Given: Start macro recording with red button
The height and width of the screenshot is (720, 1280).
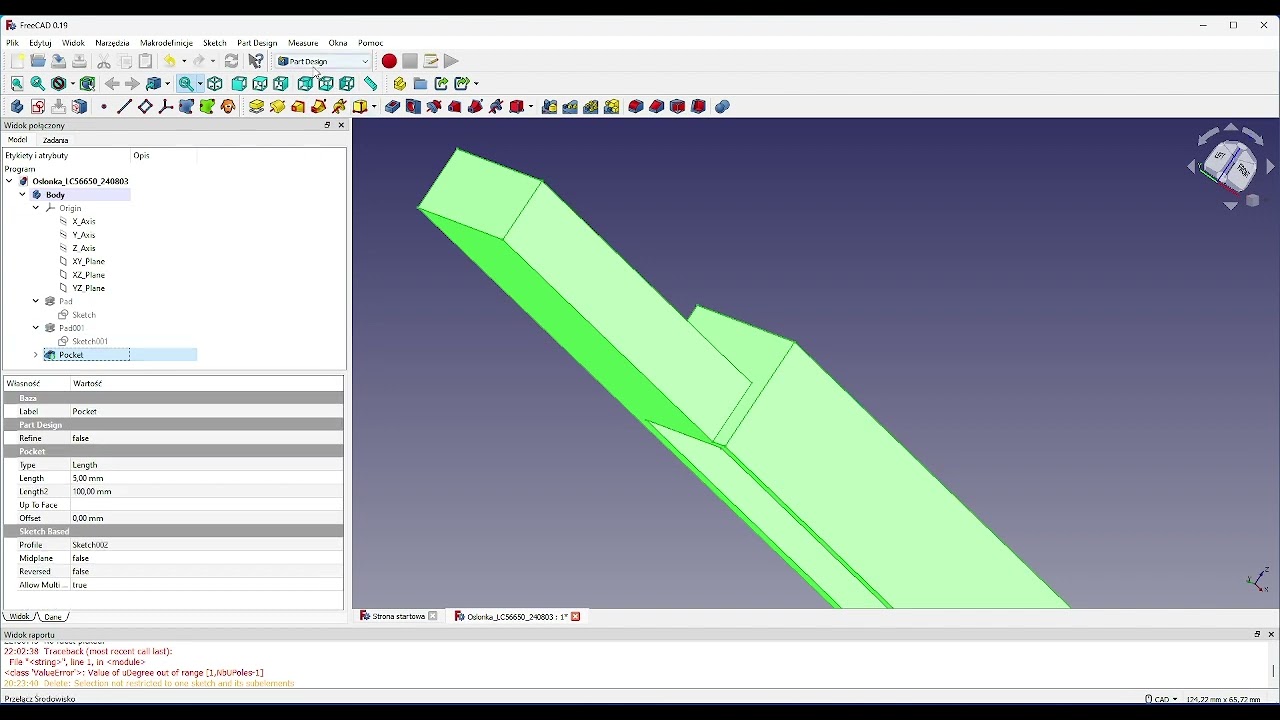Looking at the screenshot, I should 389,61.
